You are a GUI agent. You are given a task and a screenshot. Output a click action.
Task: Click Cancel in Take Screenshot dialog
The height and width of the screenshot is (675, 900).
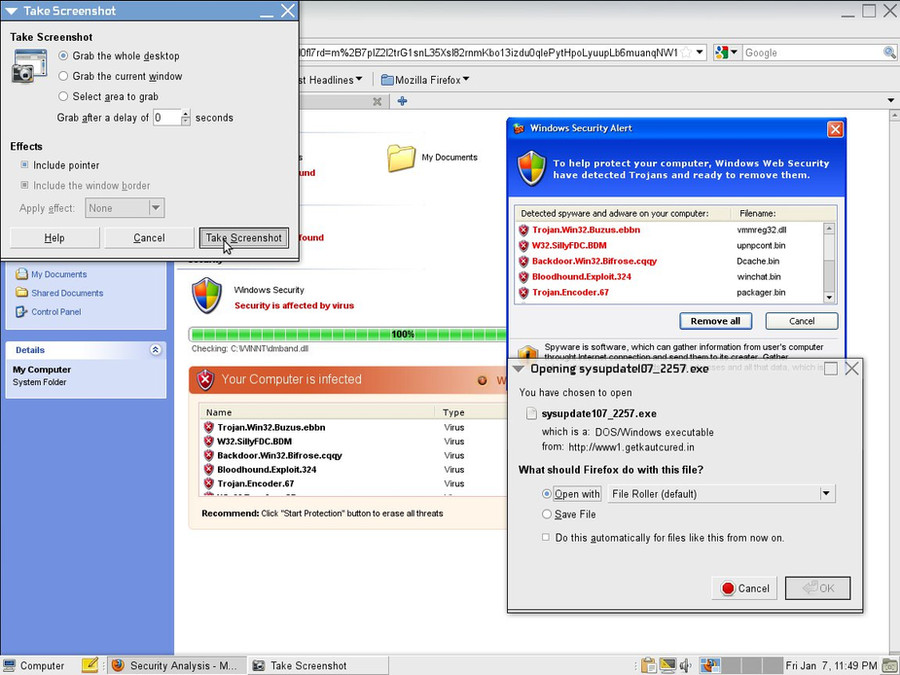149,238
